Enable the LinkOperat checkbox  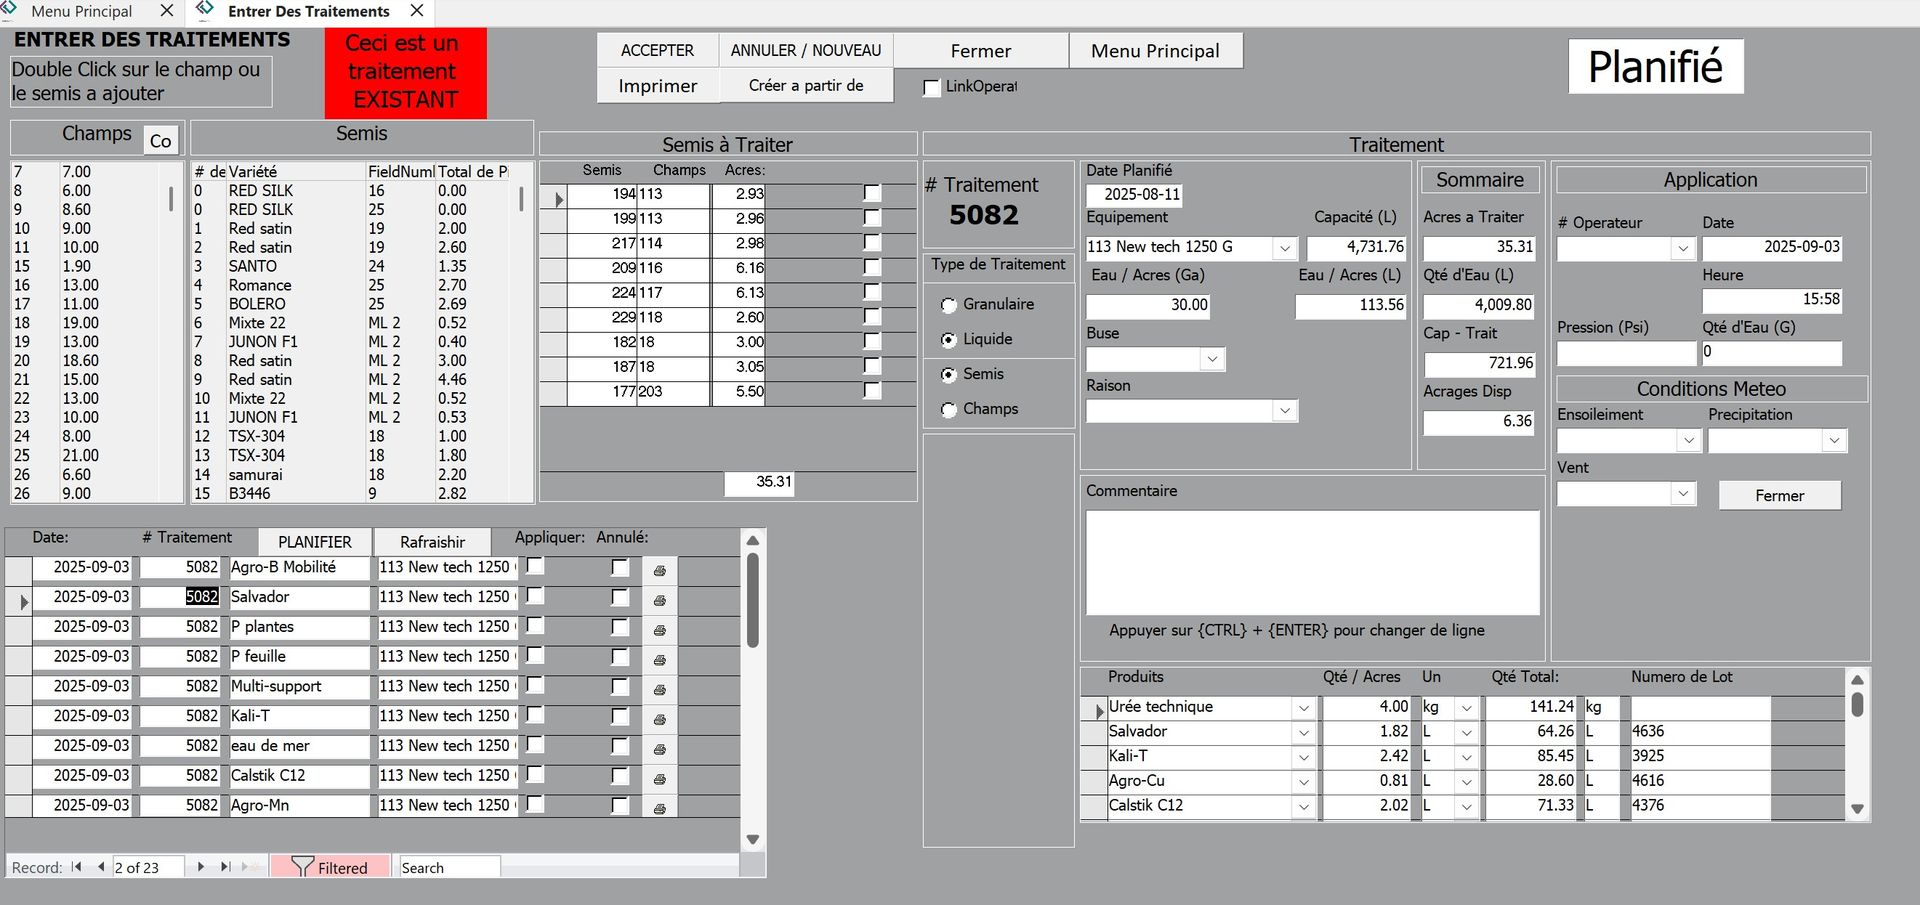(x=932, y=88)
